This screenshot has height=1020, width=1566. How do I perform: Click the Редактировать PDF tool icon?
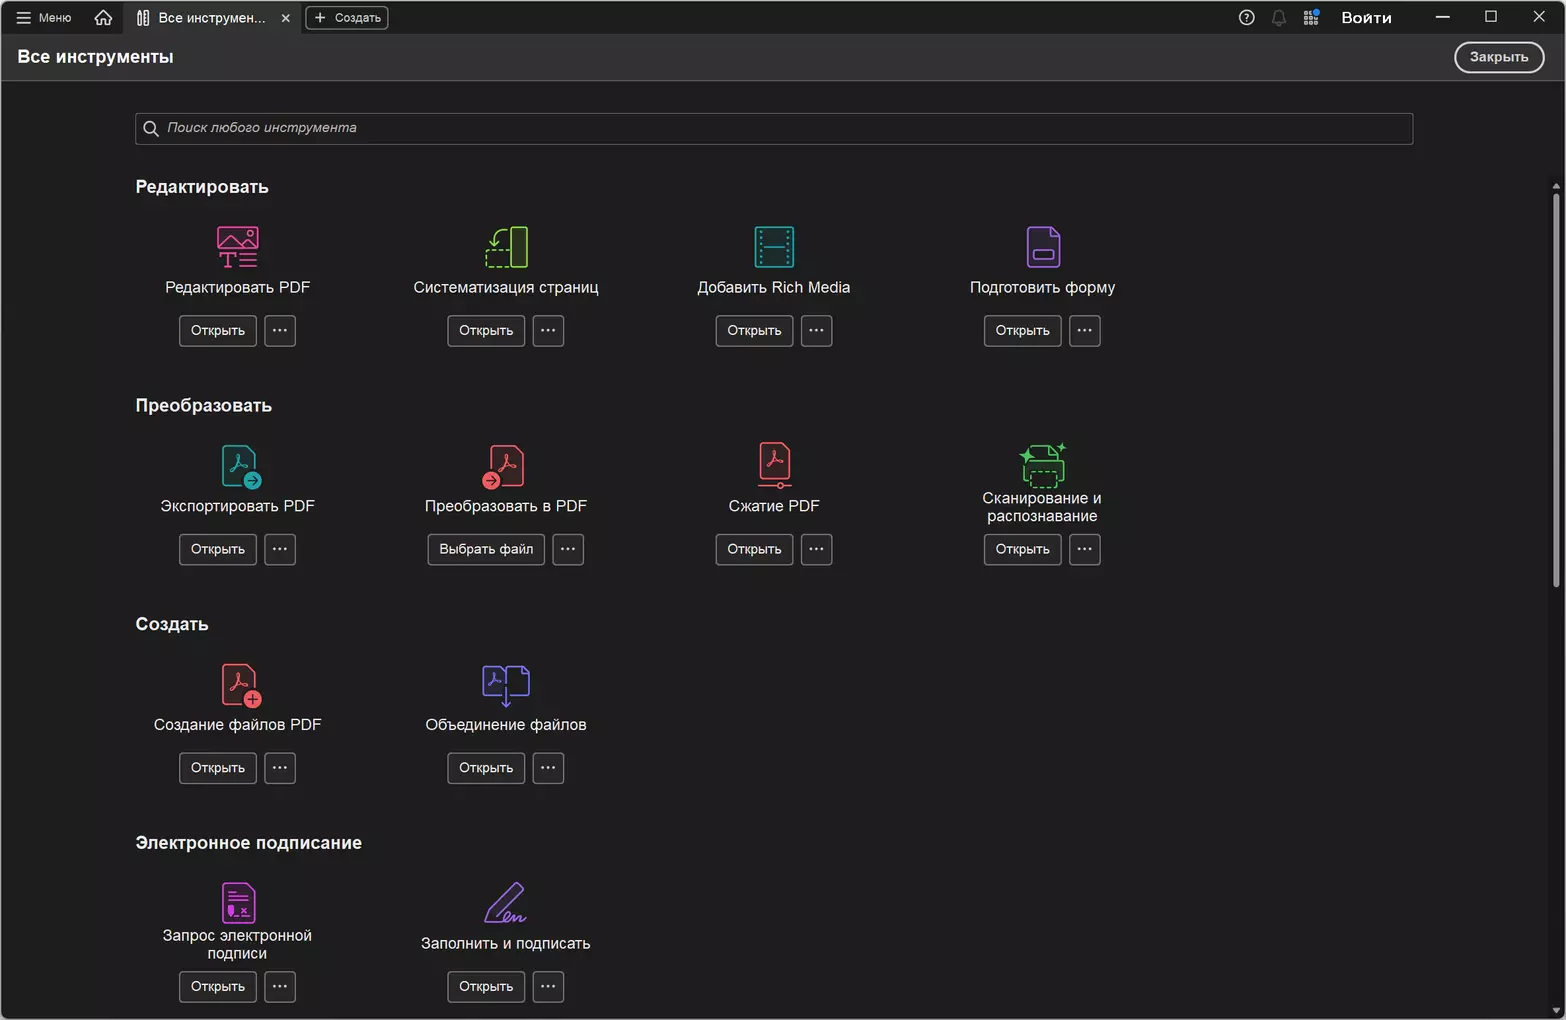click(x=237, y=247)
